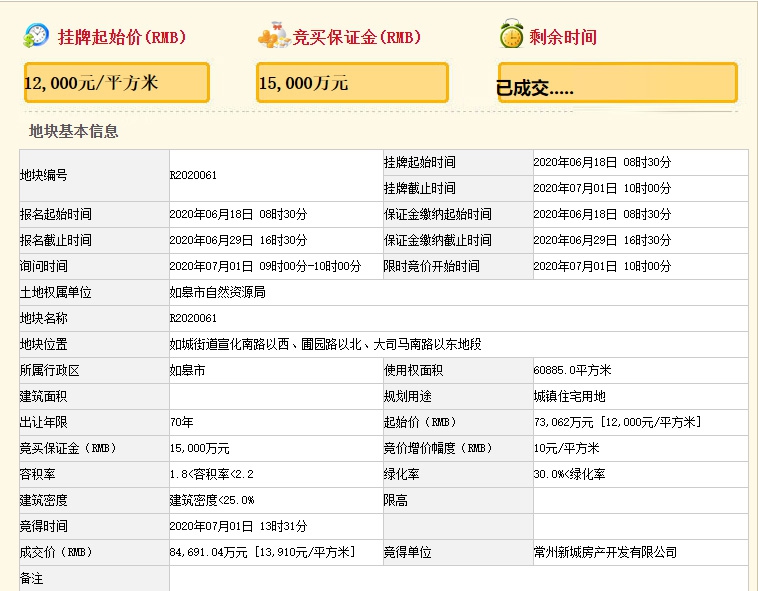Click the R2020061 value next to 地块名称
The image size is (758, 591).
click(x=193, y=318)
